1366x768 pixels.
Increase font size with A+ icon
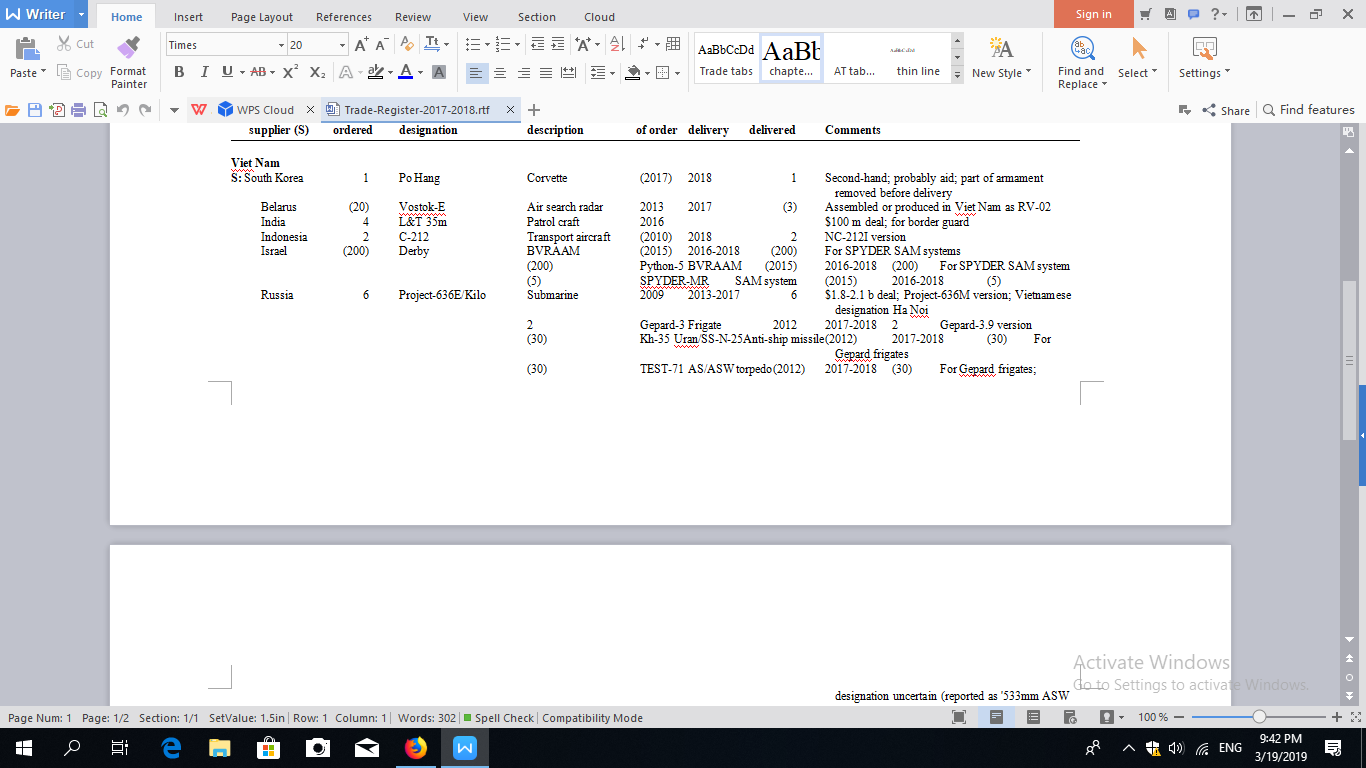click(362, 45)
